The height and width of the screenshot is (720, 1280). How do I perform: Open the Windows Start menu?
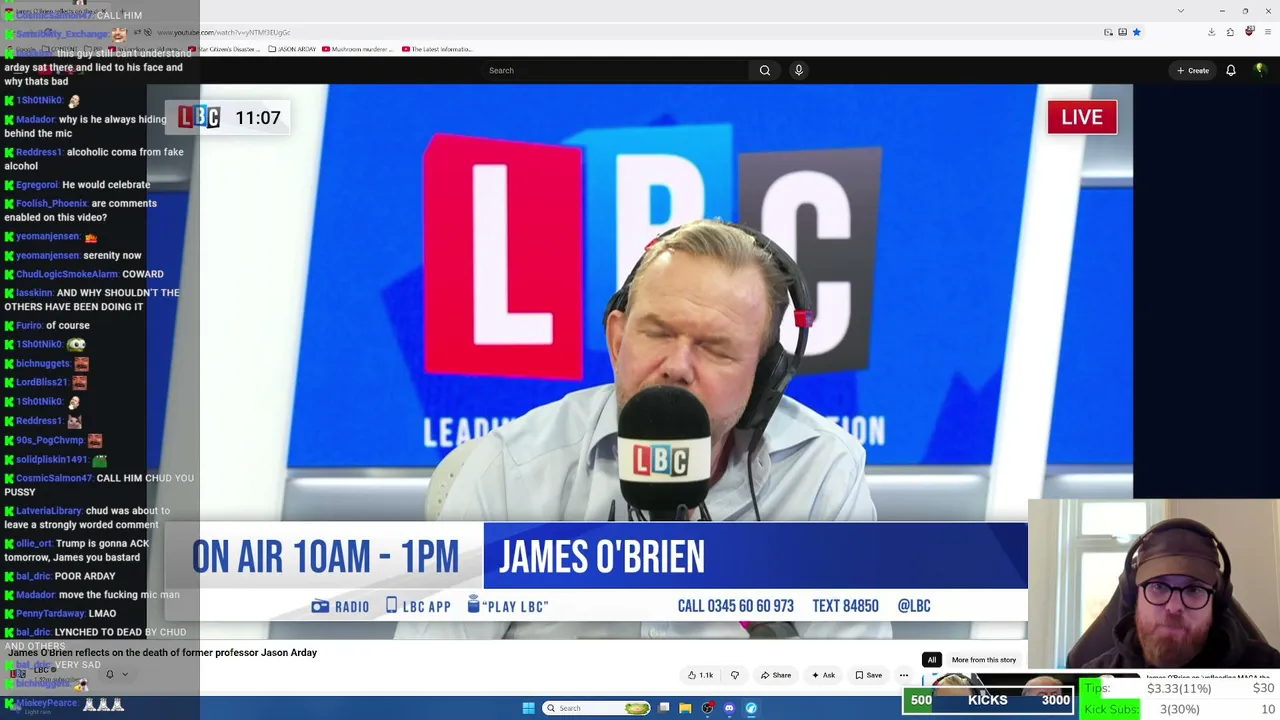528,708
